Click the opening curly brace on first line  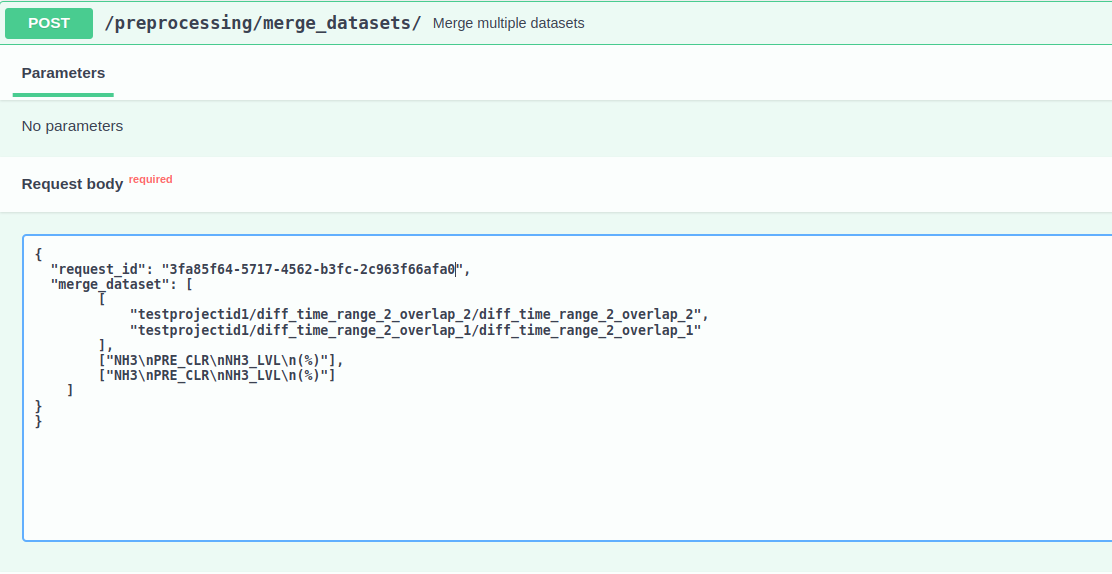coord(39,254)
